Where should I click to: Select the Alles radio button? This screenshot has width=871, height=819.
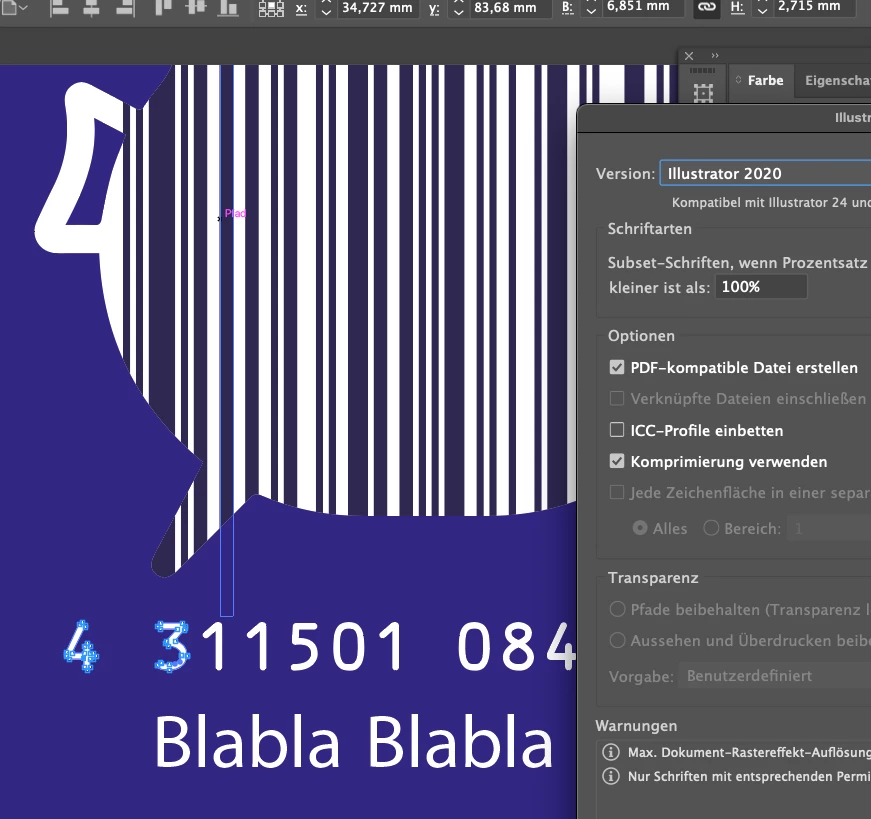pos(640,528)
